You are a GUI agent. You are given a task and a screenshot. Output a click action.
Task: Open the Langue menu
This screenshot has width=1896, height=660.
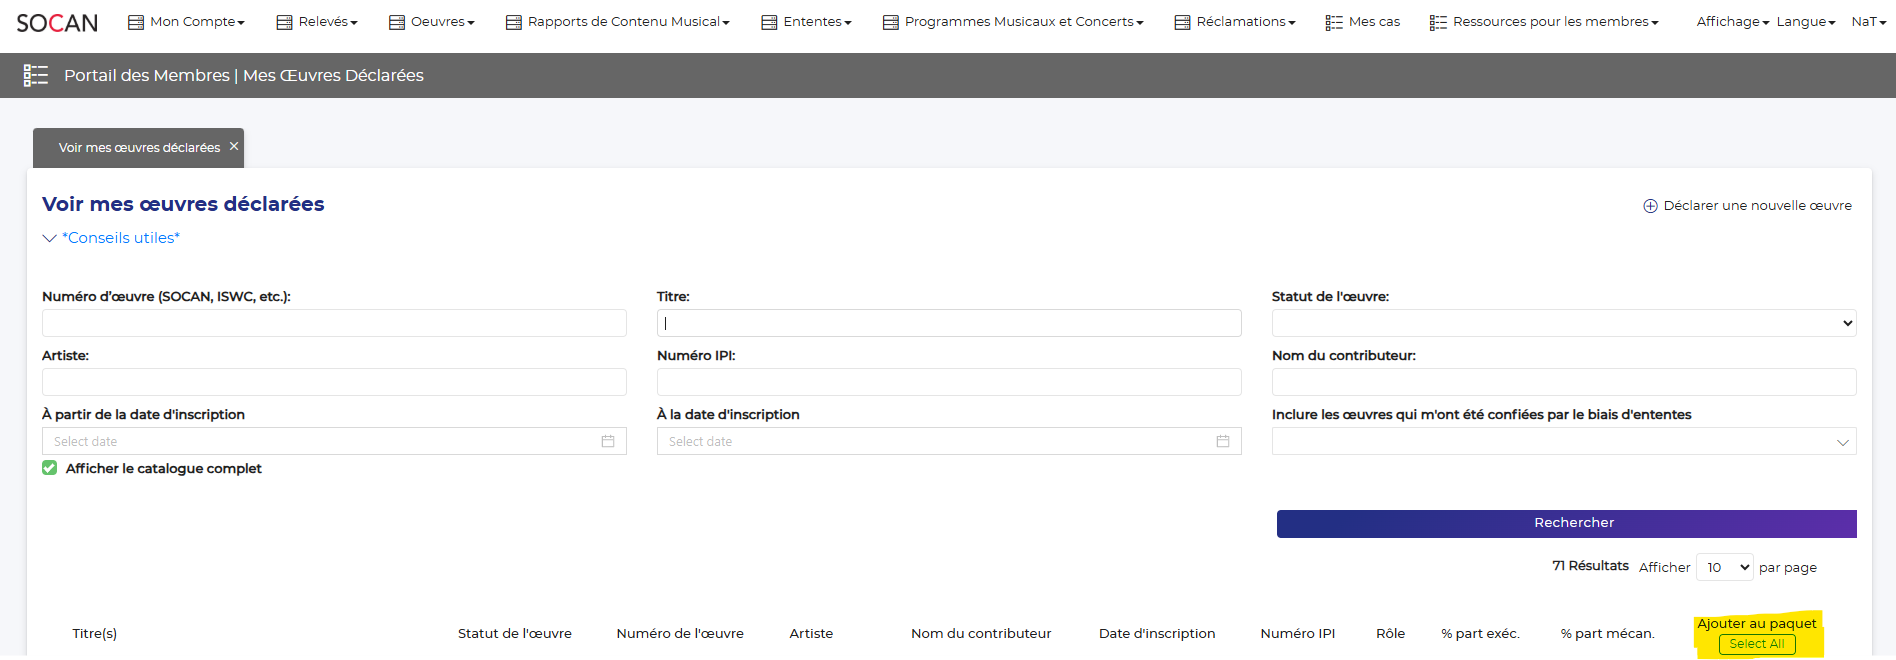1805,22
